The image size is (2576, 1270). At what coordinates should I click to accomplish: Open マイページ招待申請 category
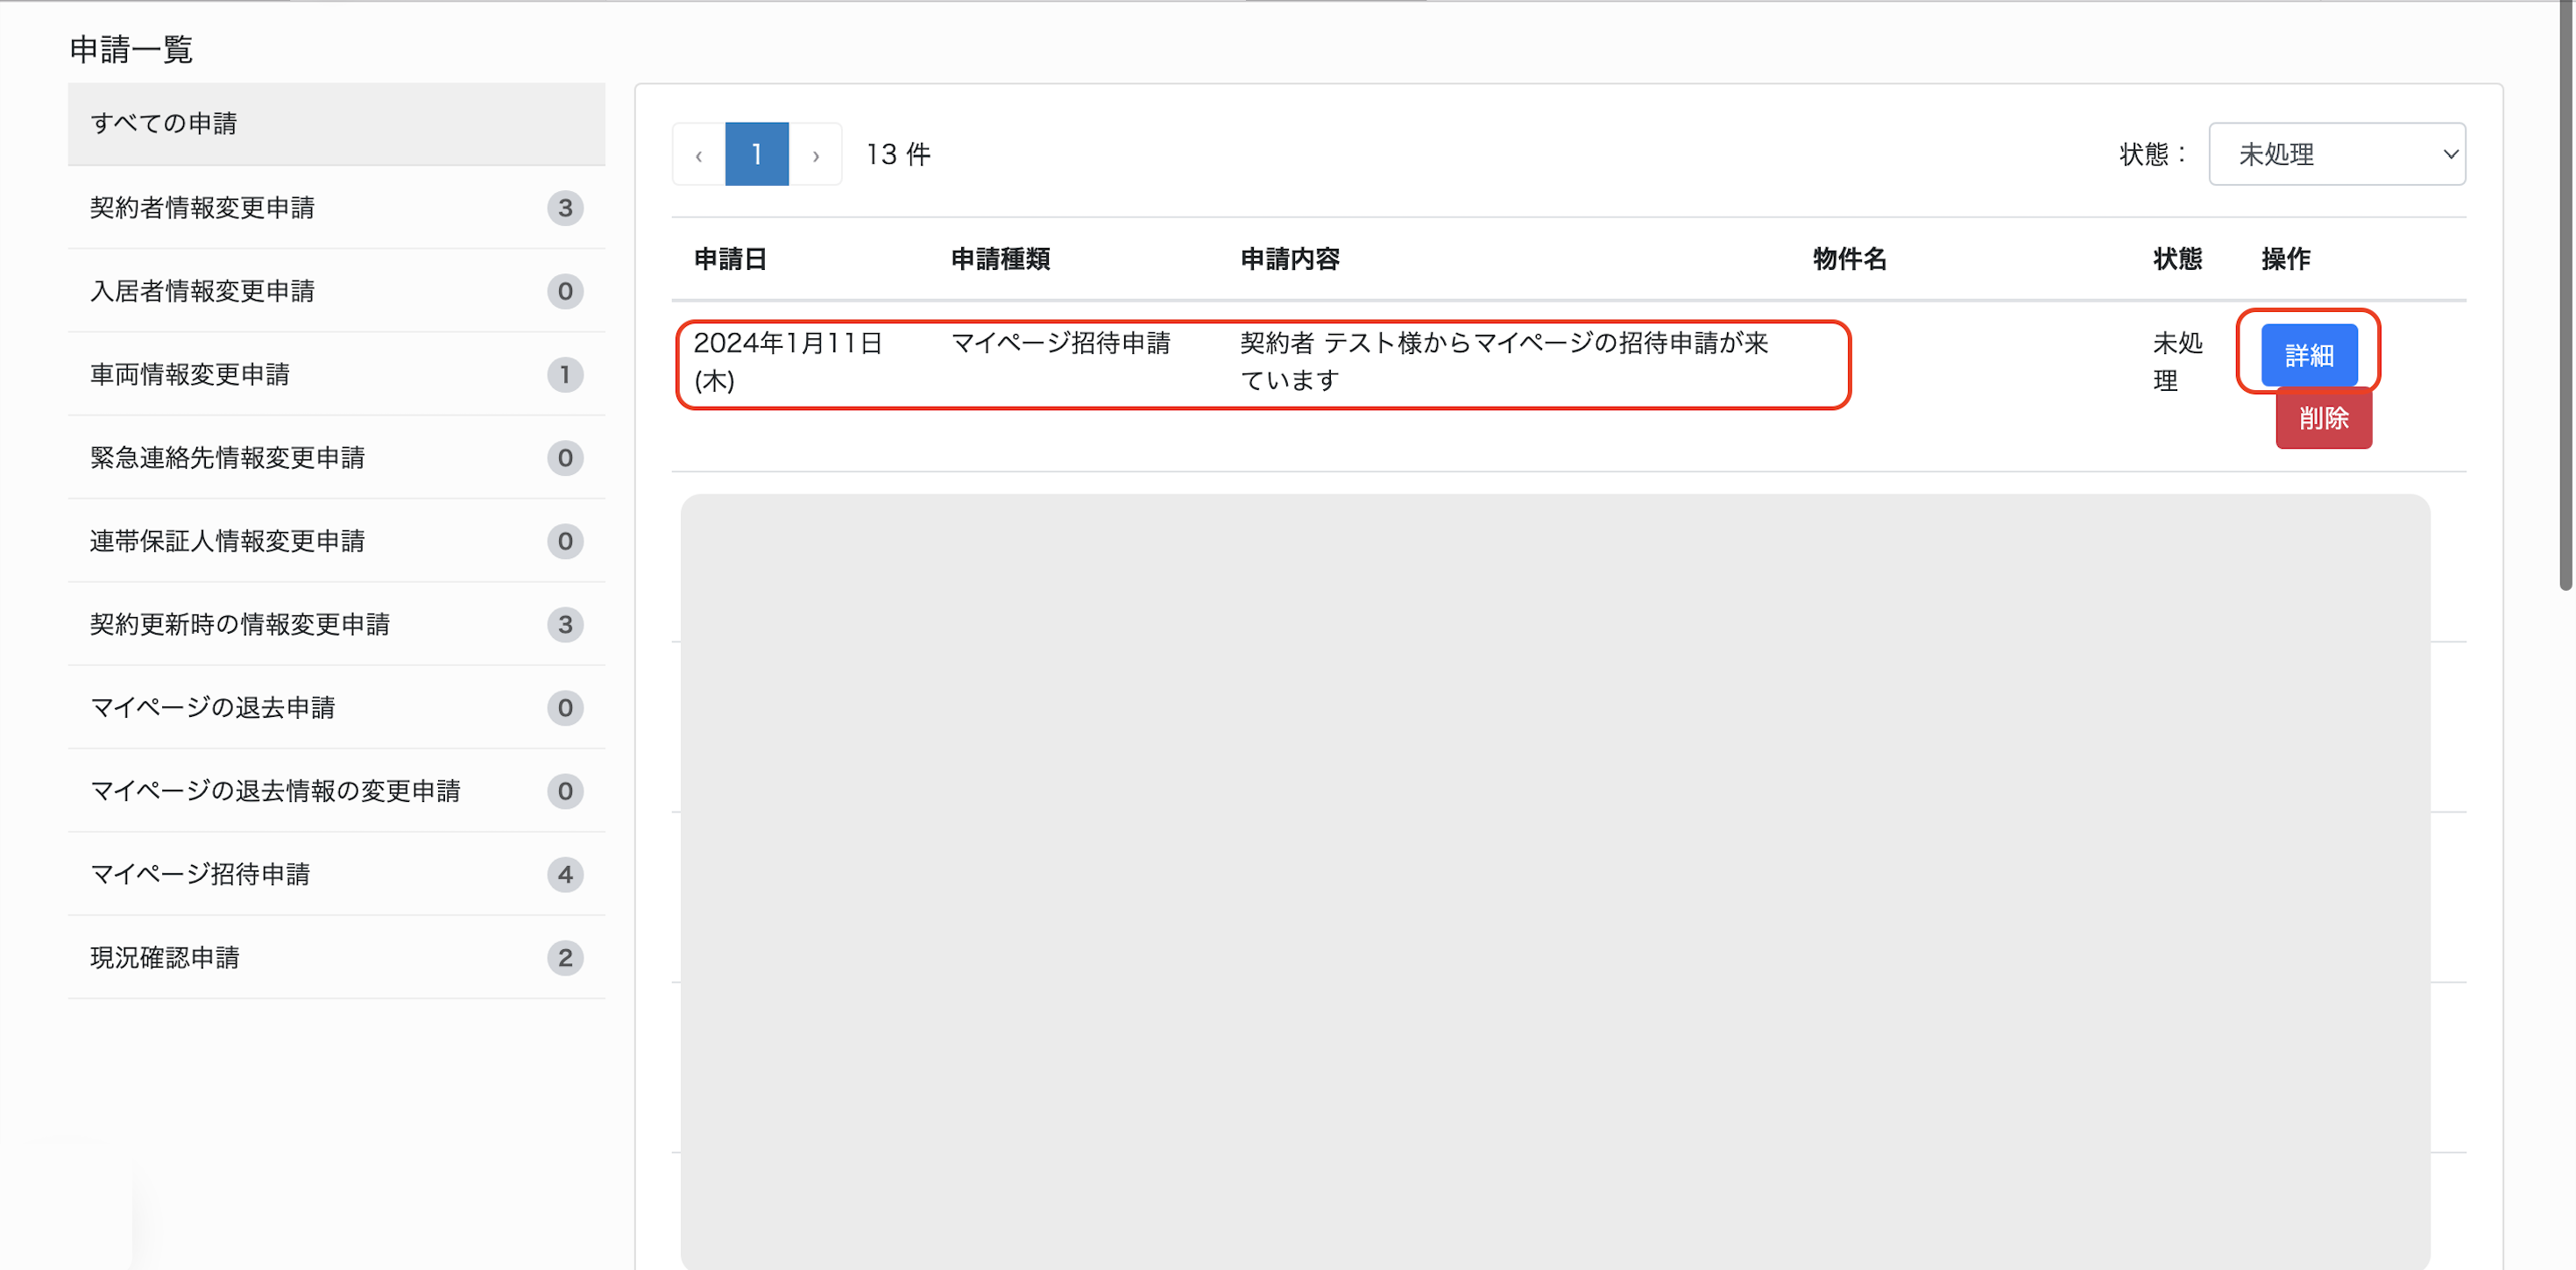336,874
